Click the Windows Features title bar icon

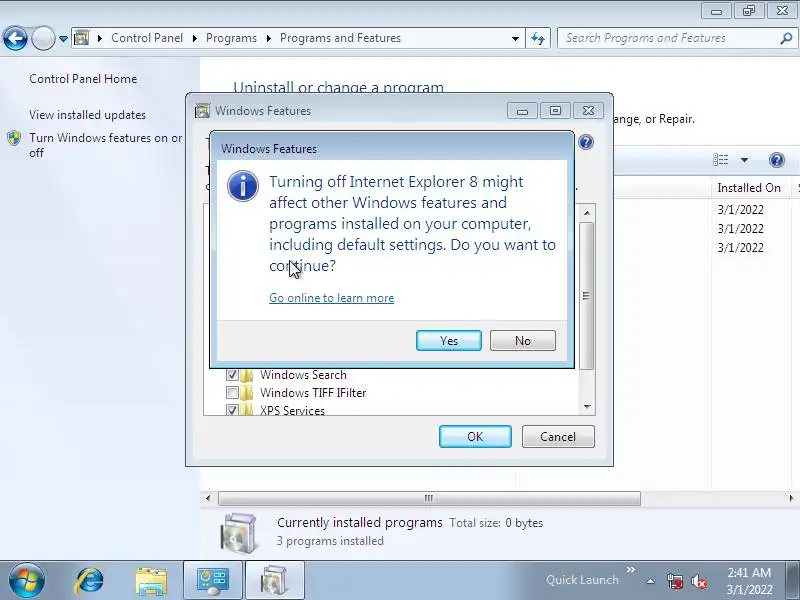[203, 111]
